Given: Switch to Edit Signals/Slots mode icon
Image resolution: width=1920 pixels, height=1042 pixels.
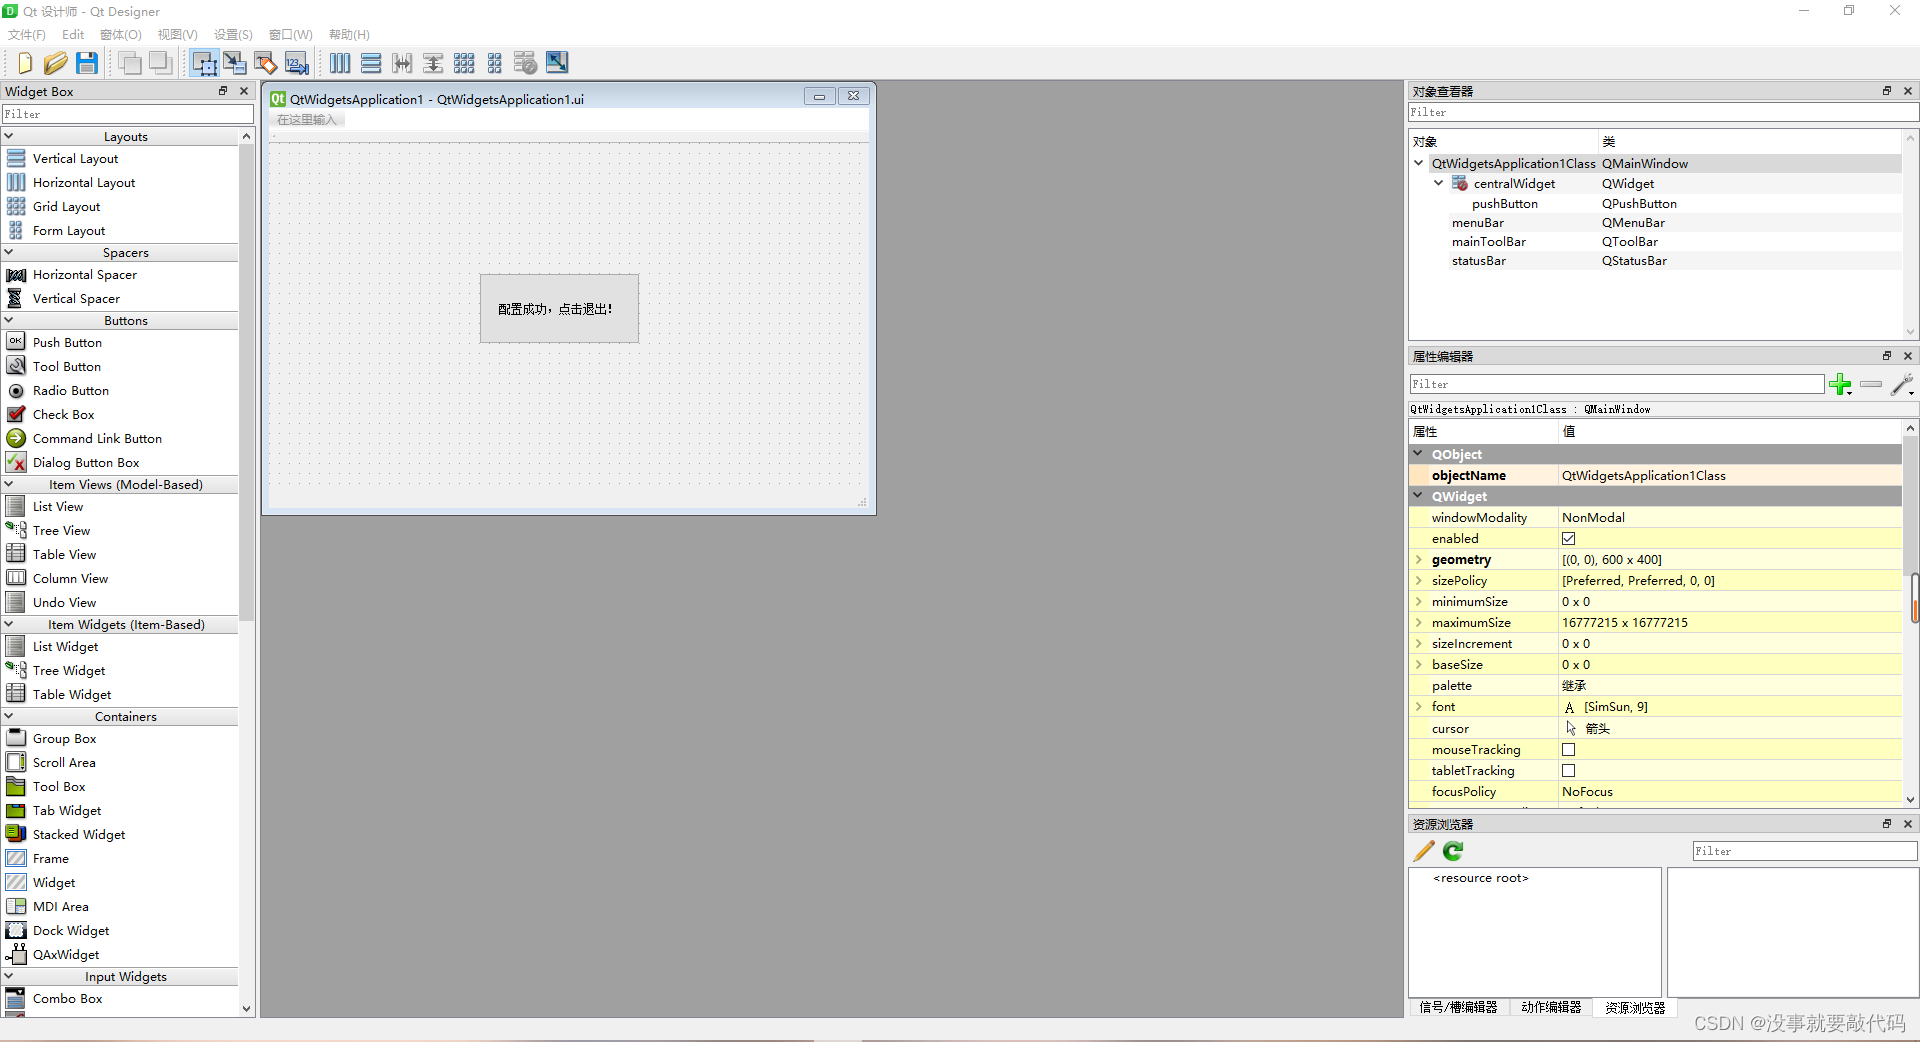Looking at the screenshot, I should pos(235,63).
